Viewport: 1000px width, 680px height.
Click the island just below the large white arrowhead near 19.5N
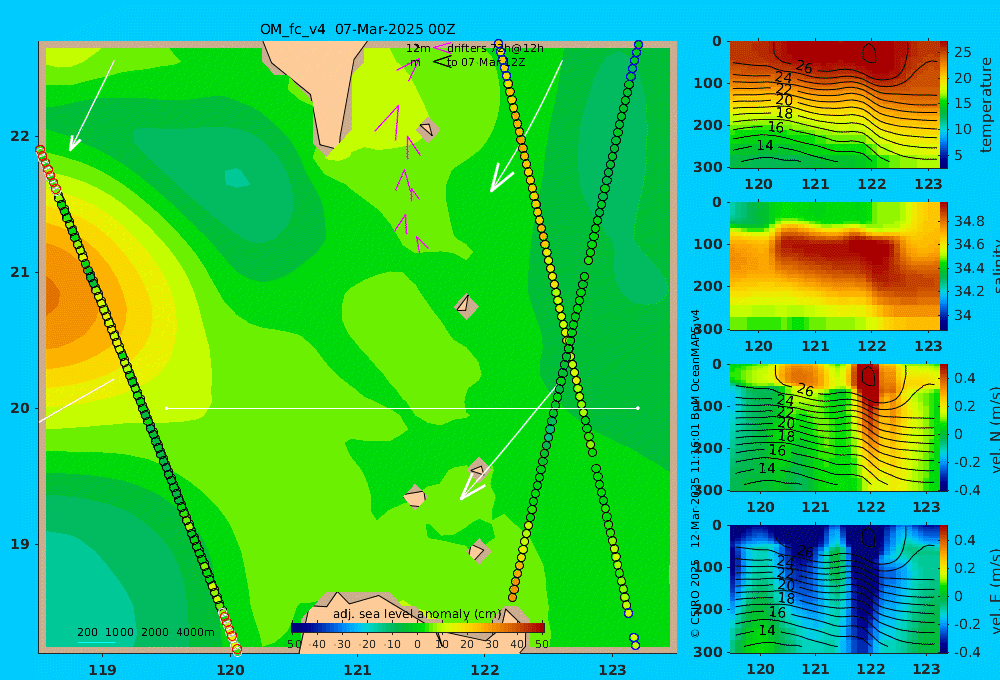pos(478,470)
